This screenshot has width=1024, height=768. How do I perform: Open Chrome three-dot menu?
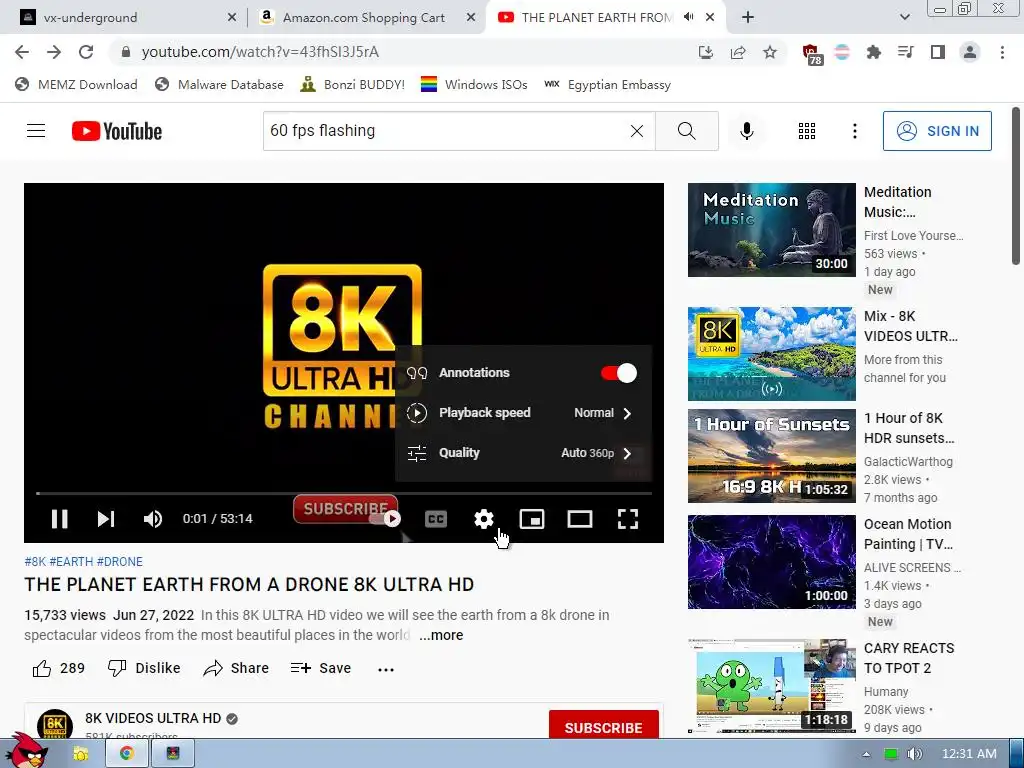pos(1002,52)
